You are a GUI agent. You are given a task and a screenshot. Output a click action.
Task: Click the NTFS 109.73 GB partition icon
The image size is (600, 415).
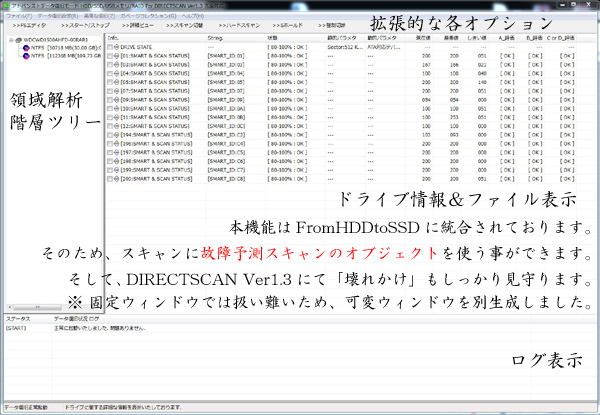26,56
